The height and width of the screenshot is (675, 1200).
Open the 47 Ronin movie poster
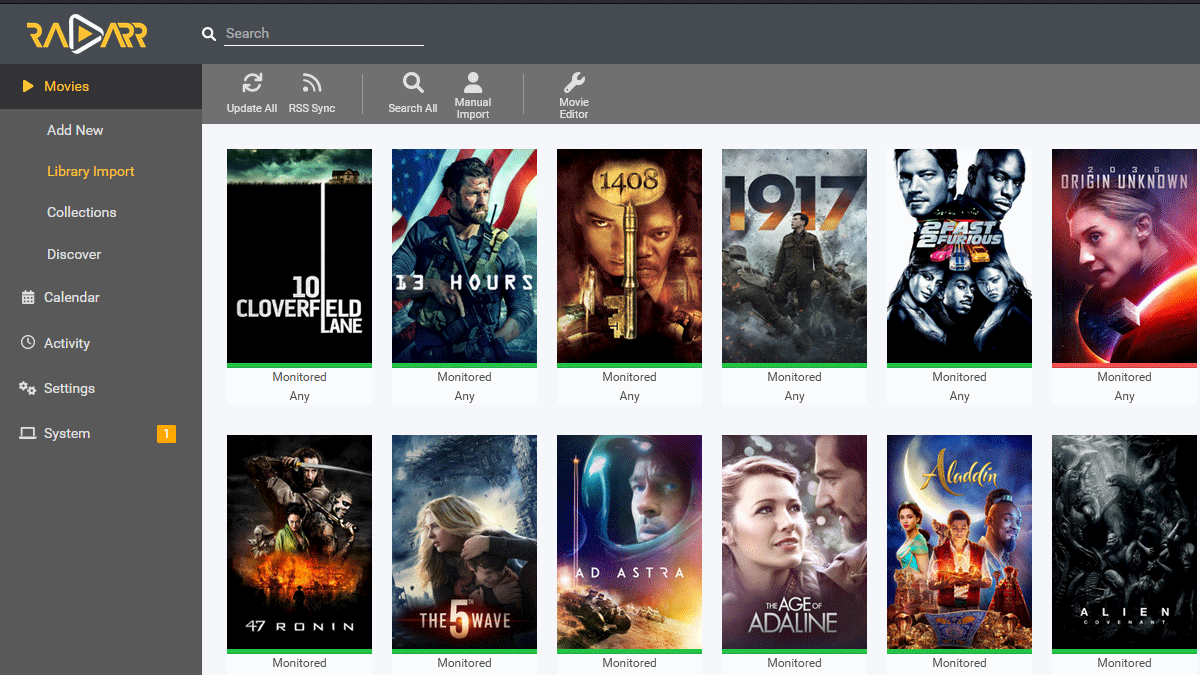[x=299, y=542]
